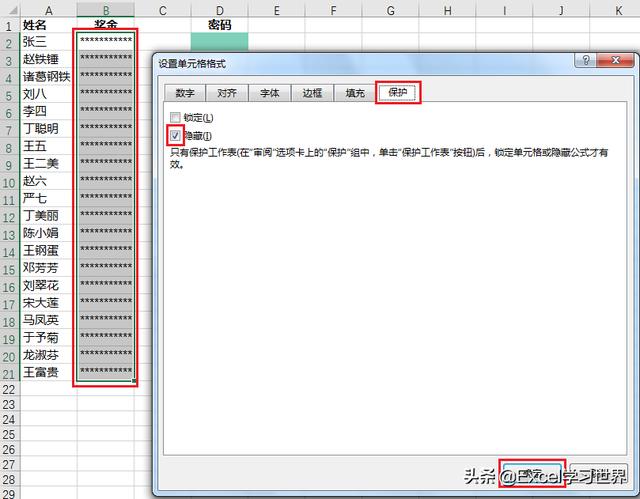Select column F header
The width and height of the screenshot is (640, 499).
[x=333, y=10]
